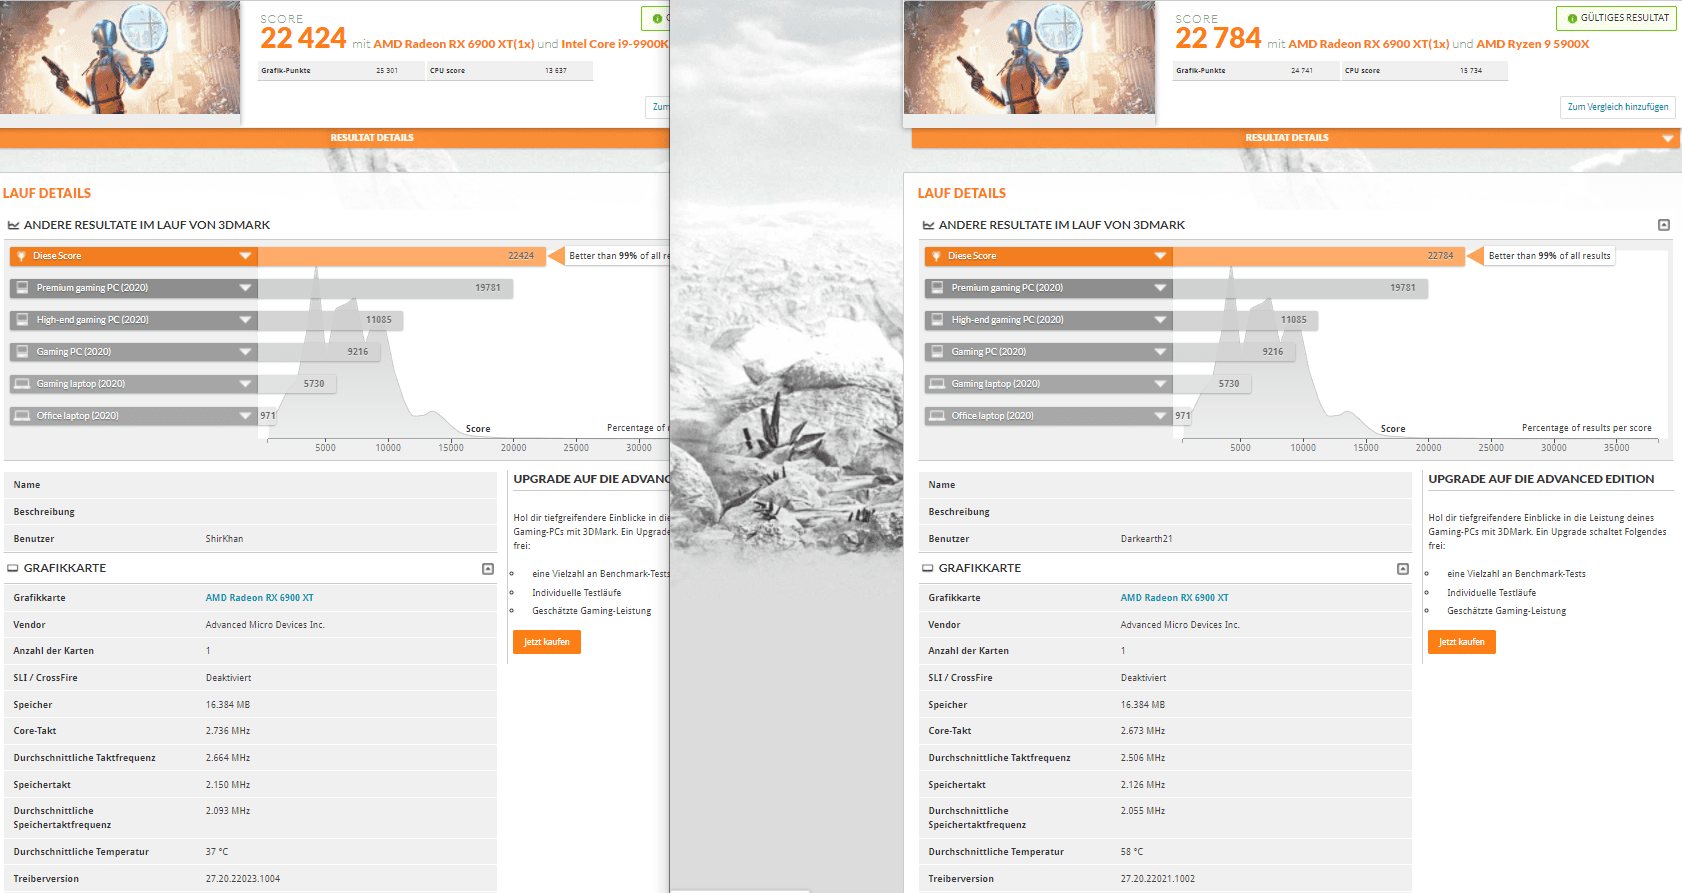The width and height of the screenshot is (1682, 893).
Task: Click Gültiges Resultat badge
Action: click(x=1616, y=18)
